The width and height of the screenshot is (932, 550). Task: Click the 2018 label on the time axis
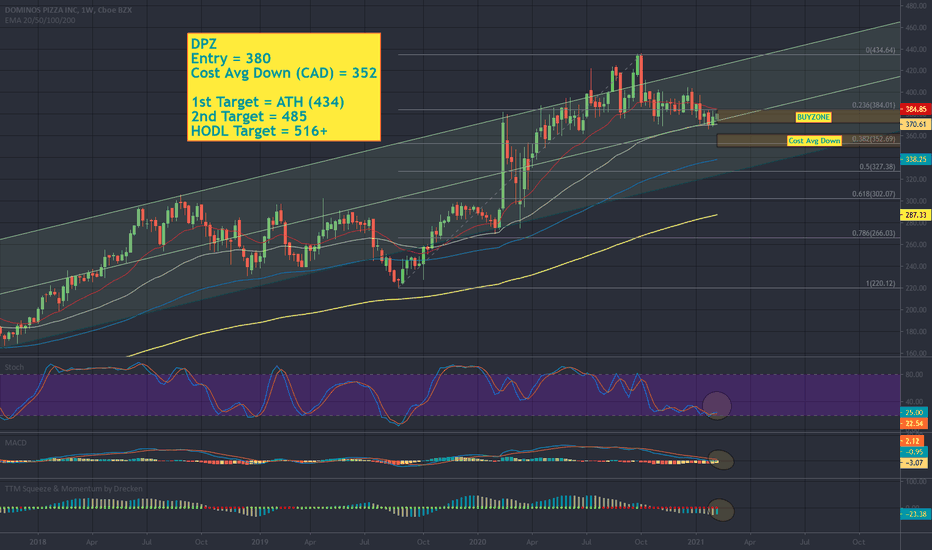click(x=37, y=542)
